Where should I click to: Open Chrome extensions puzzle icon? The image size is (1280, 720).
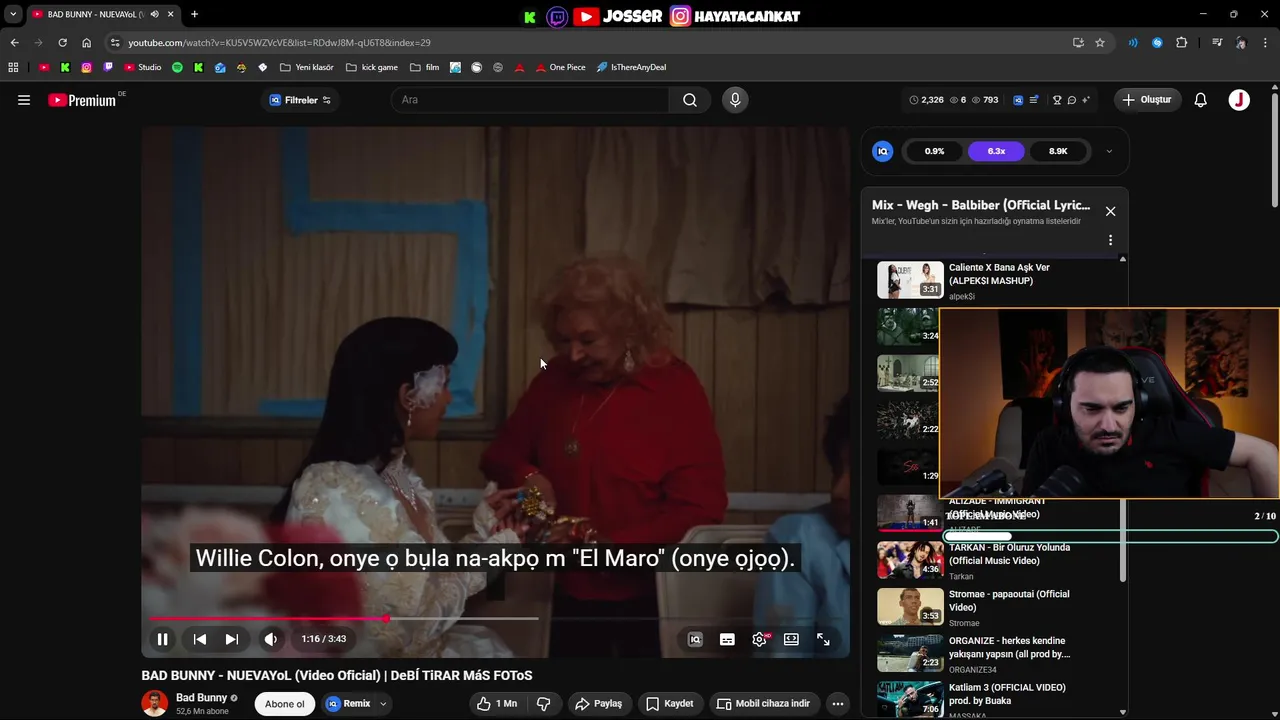(x=1182, y=43)
